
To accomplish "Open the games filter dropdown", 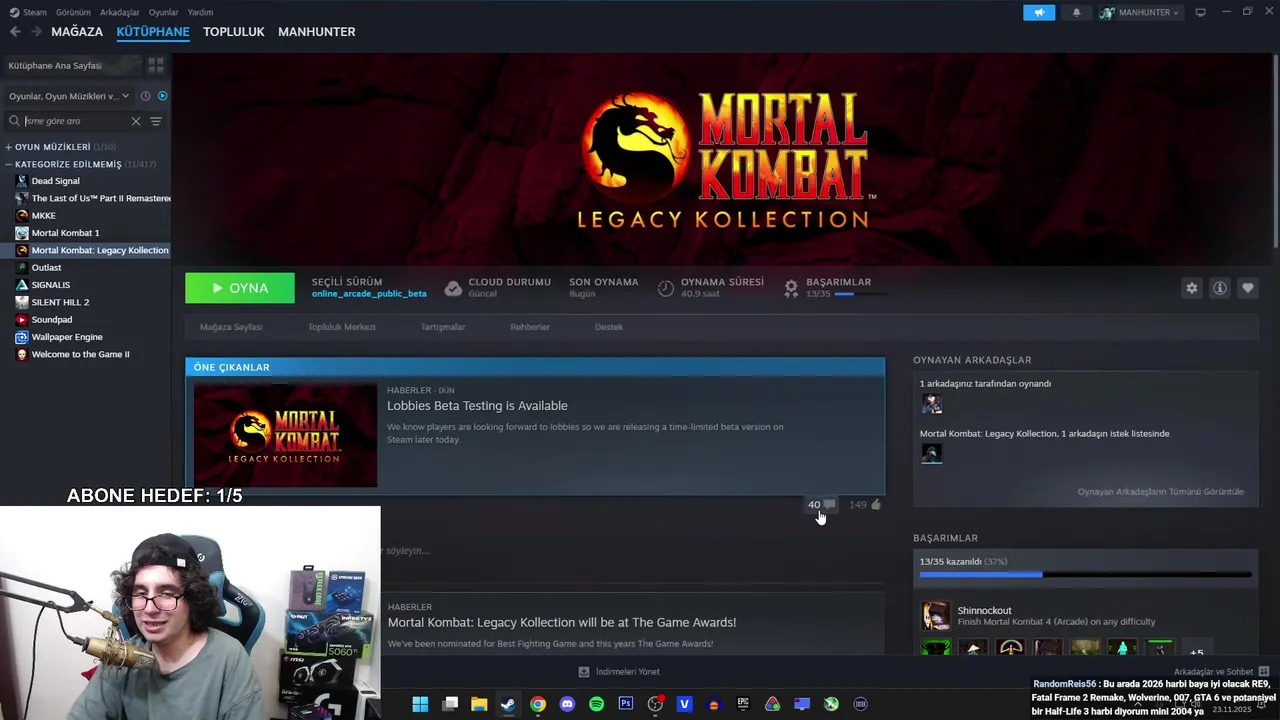I will point(69,96).
